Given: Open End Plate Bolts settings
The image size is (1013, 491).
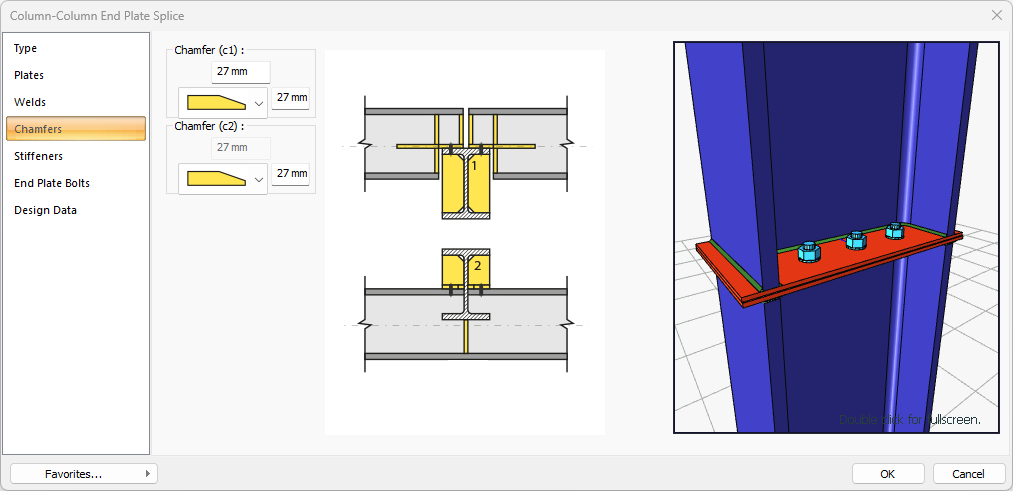Looking at the screenshot, I should point(52,183).
